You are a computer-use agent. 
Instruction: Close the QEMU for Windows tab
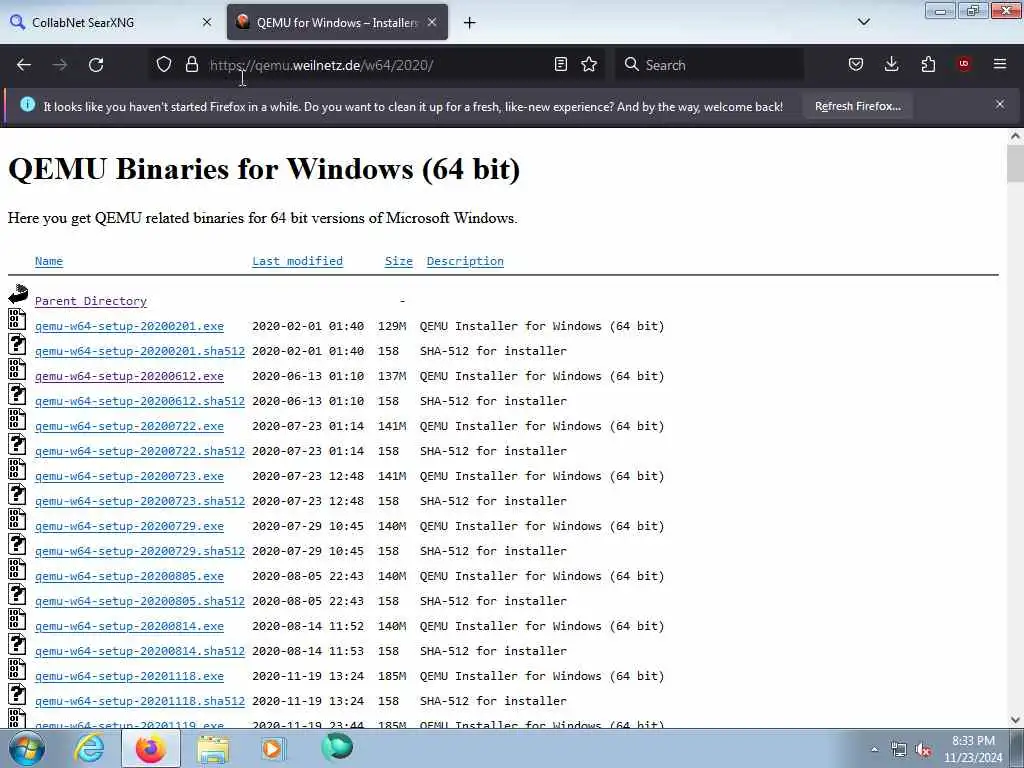coord(432,22)
